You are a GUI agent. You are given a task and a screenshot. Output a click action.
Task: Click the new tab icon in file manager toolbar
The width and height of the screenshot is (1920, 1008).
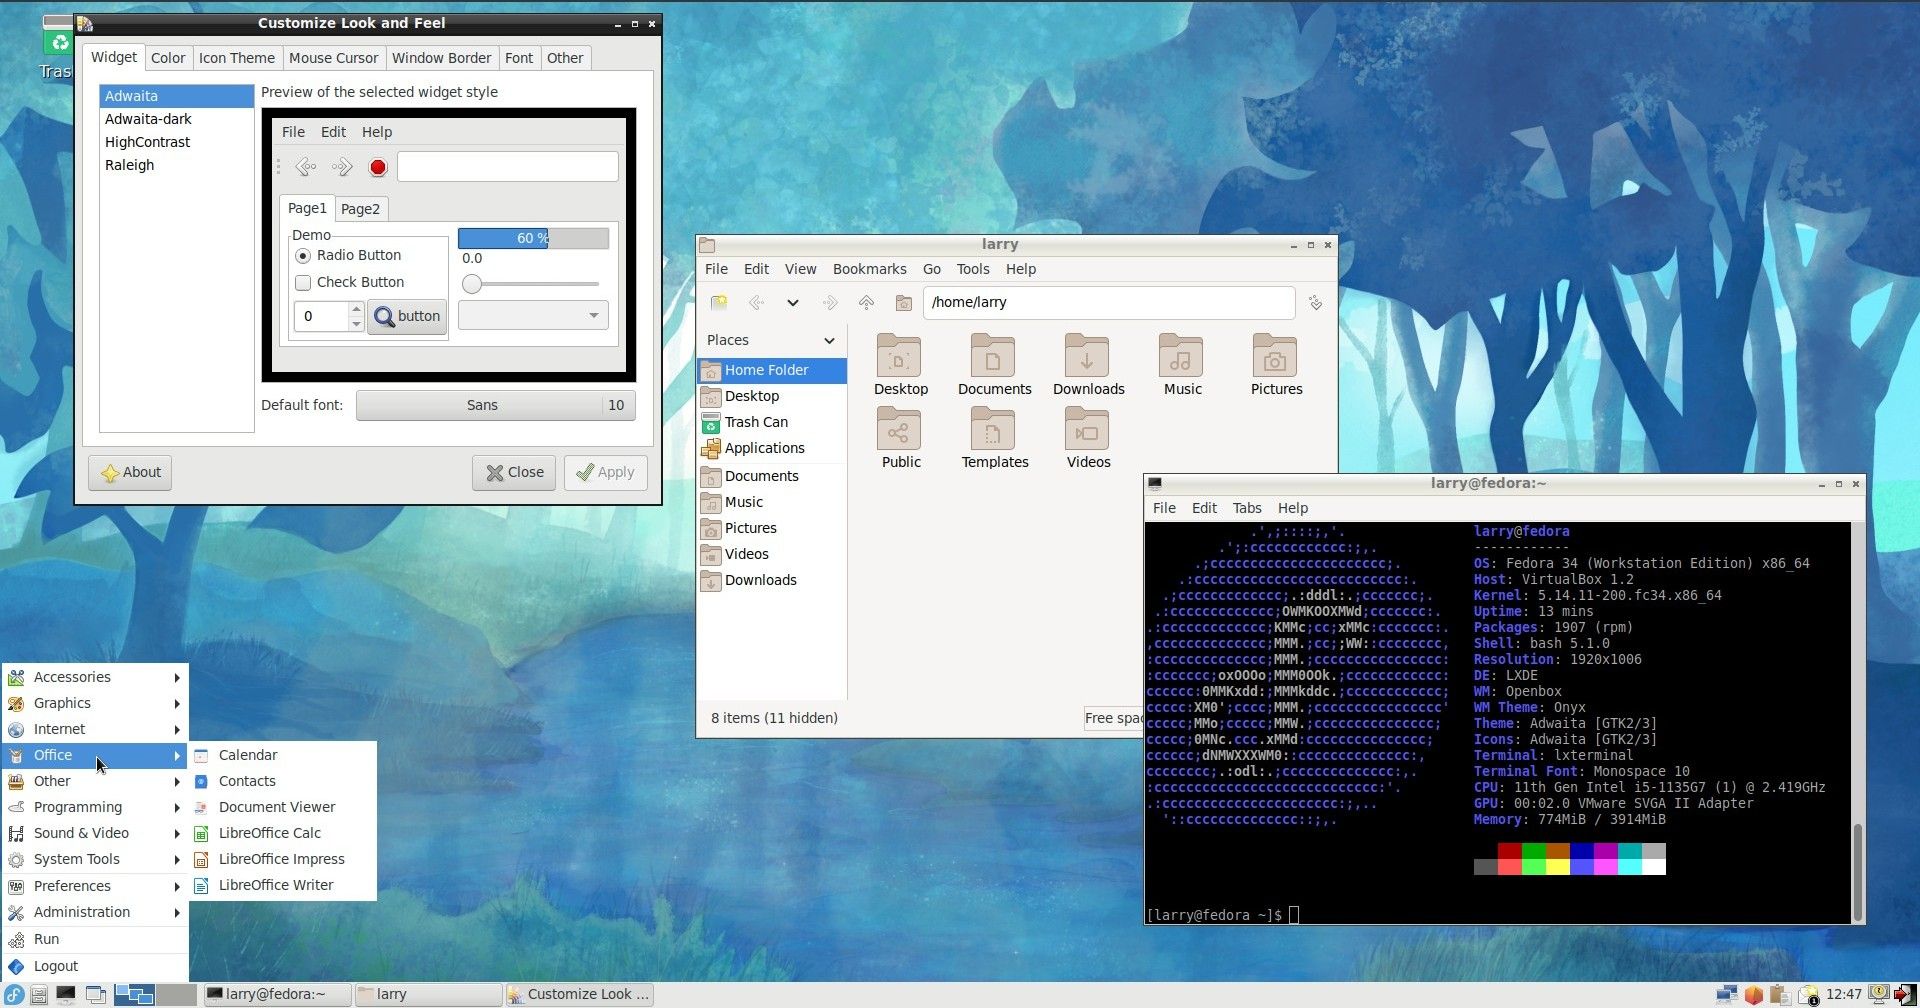point(718,302)
